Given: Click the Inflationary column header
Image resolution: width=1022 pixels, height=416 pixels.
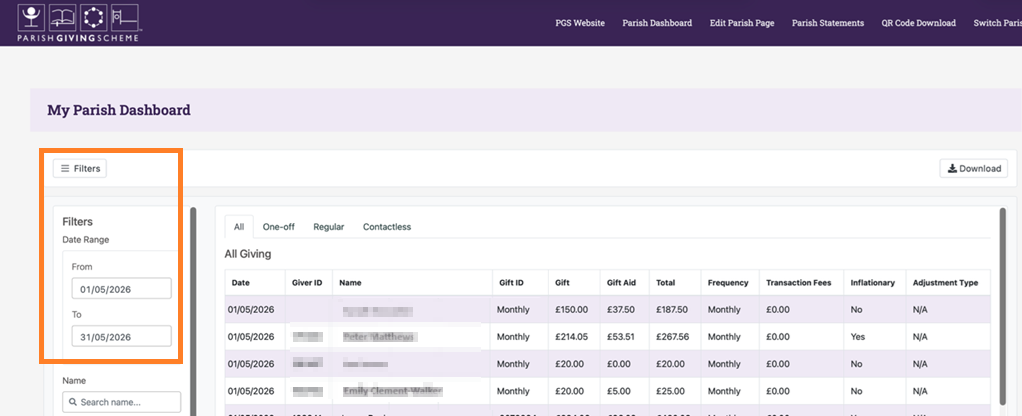Looking at the screenshot, I should [873, 283].
